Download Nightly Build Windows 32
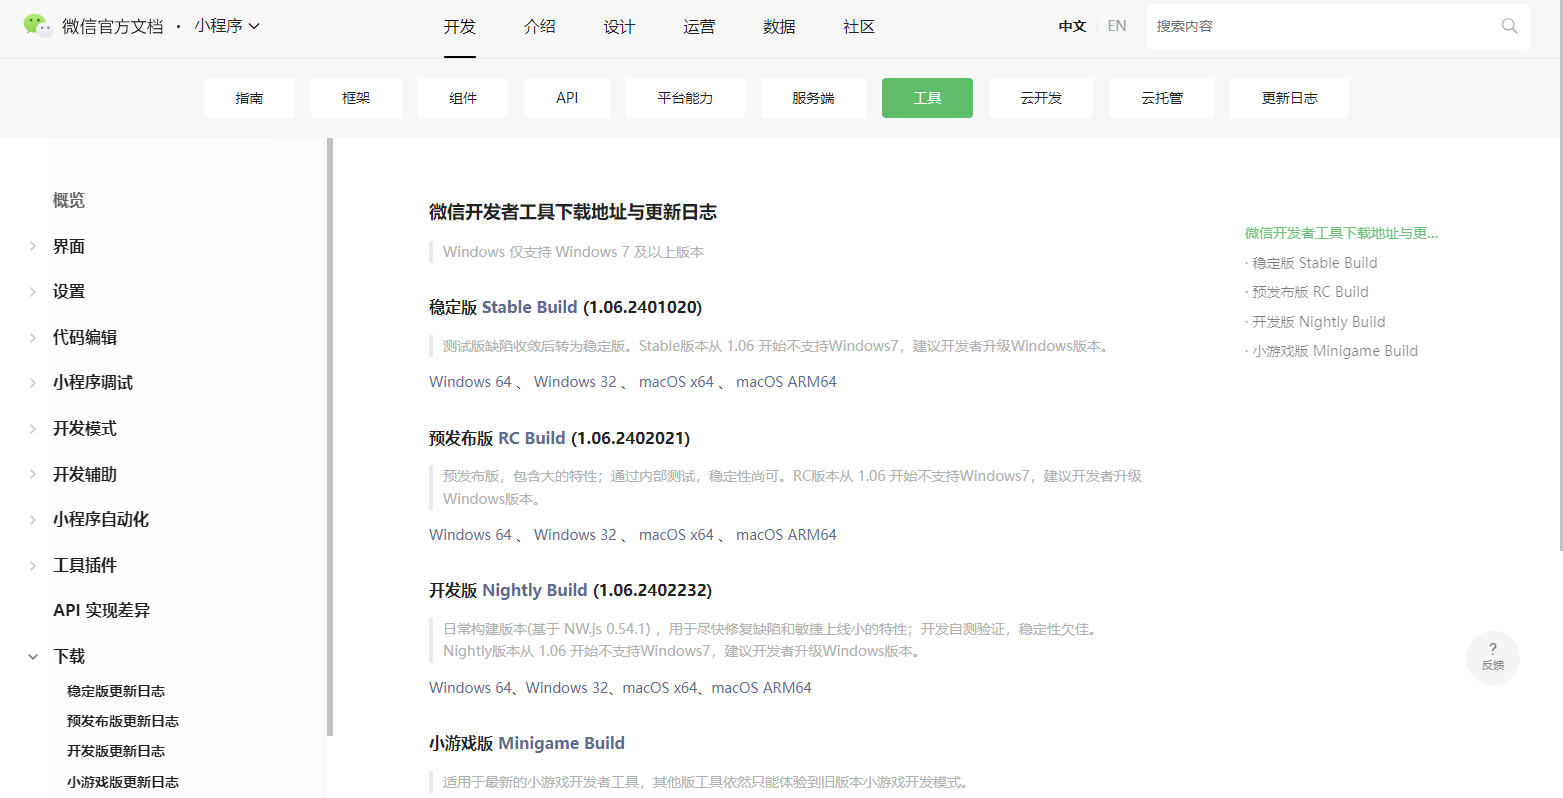 click(x=567, y=688)
